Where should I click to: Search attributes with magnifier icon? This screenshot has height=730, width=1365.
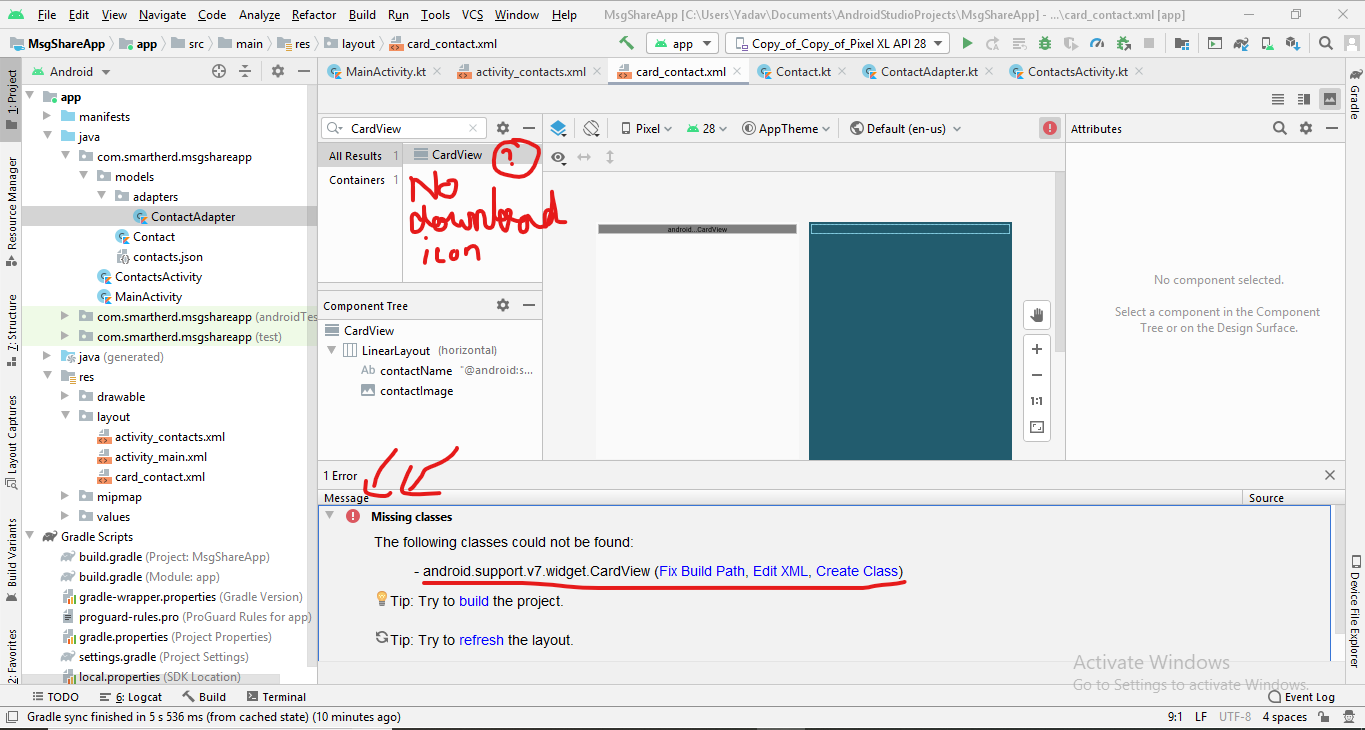point(1280,128)
